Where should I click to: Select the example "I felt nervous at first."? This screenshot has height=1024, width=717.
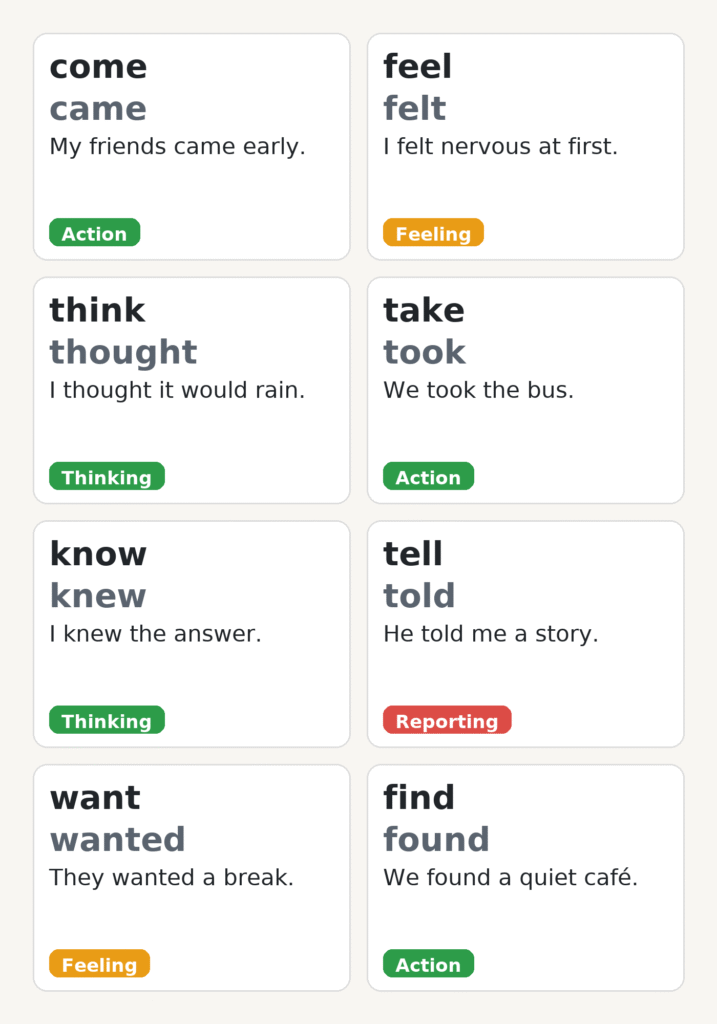click(x=500, y=147)
